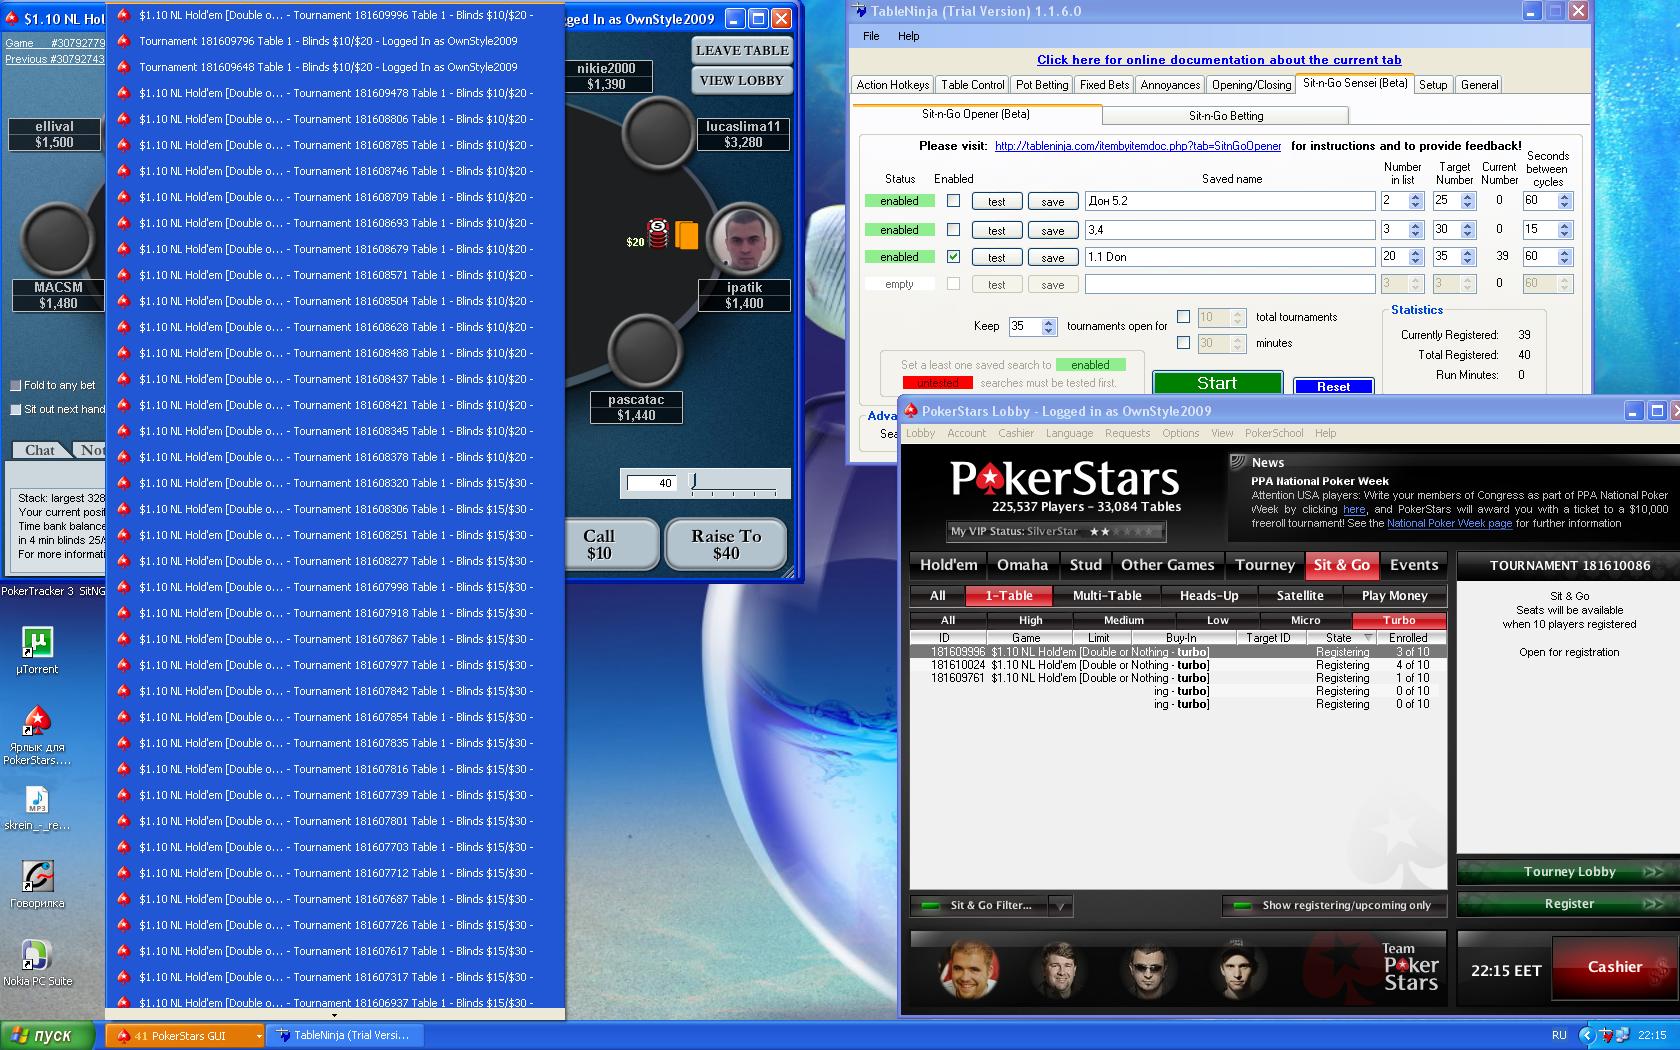Expand the 41 PokerStars GUI taskbar group
This screenshot has width=1680, height=1050.
click(185, 1035)
